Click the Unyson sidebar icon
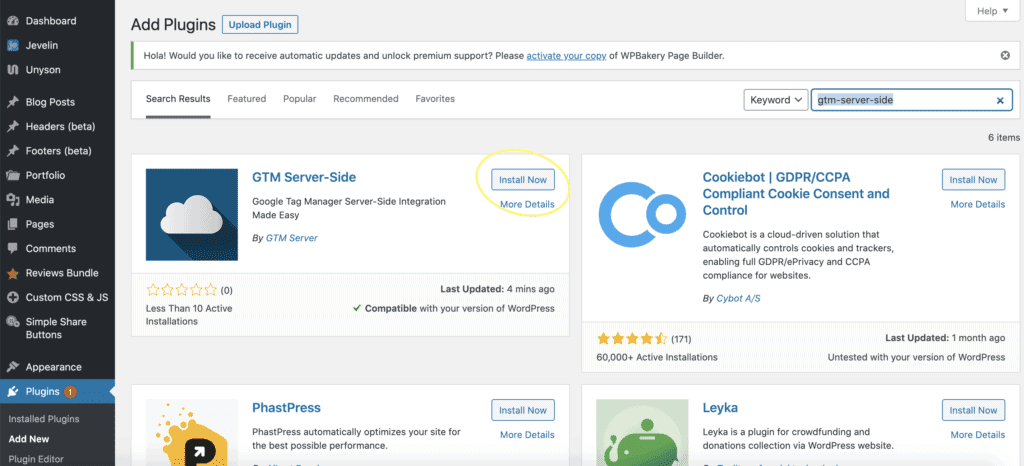1024x466 pixels. coord(12,70)
